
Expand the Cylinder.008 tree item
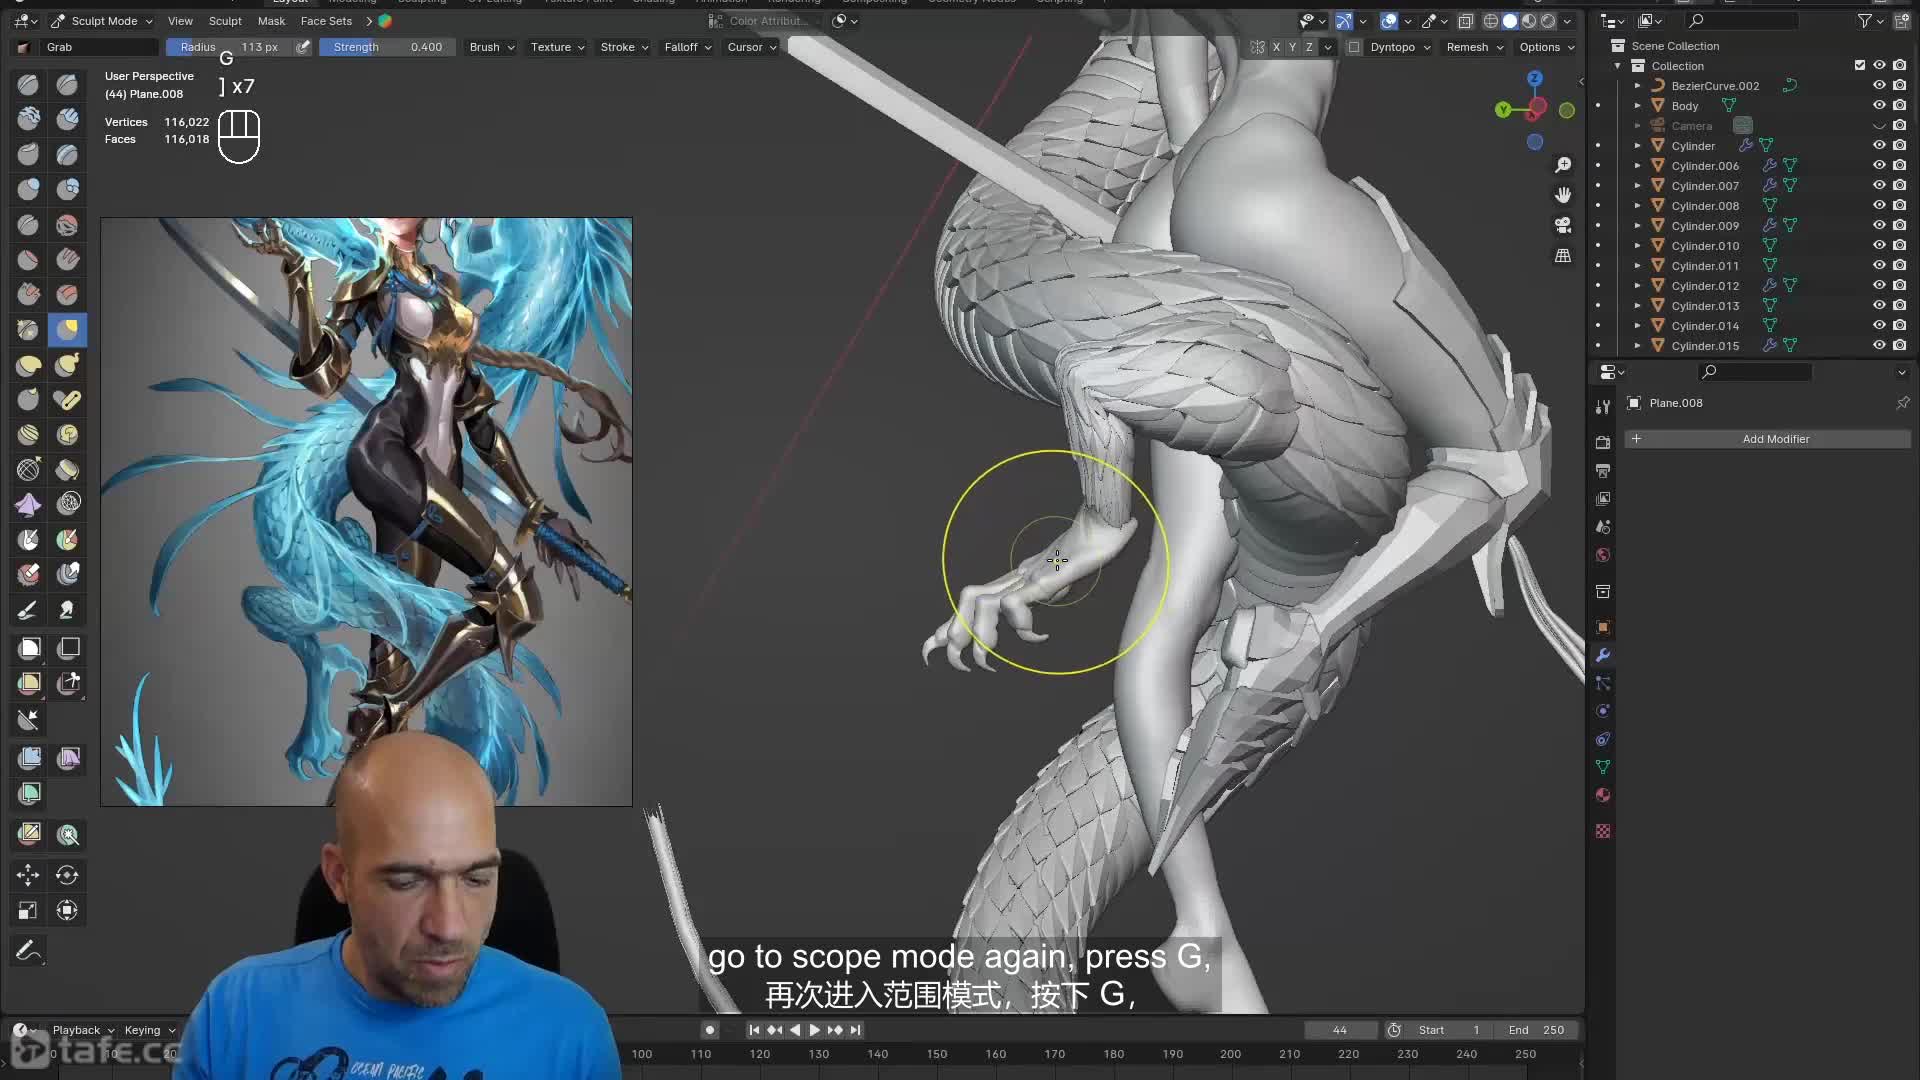tap(1638, 206)
